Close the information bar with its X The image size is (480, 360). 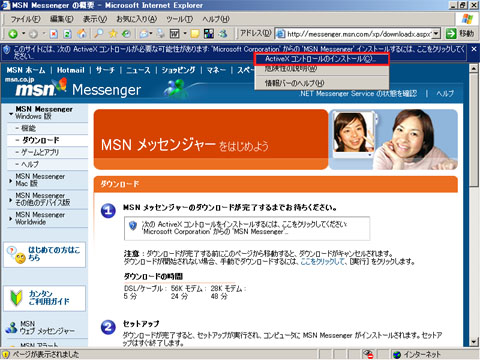[474, 49]
